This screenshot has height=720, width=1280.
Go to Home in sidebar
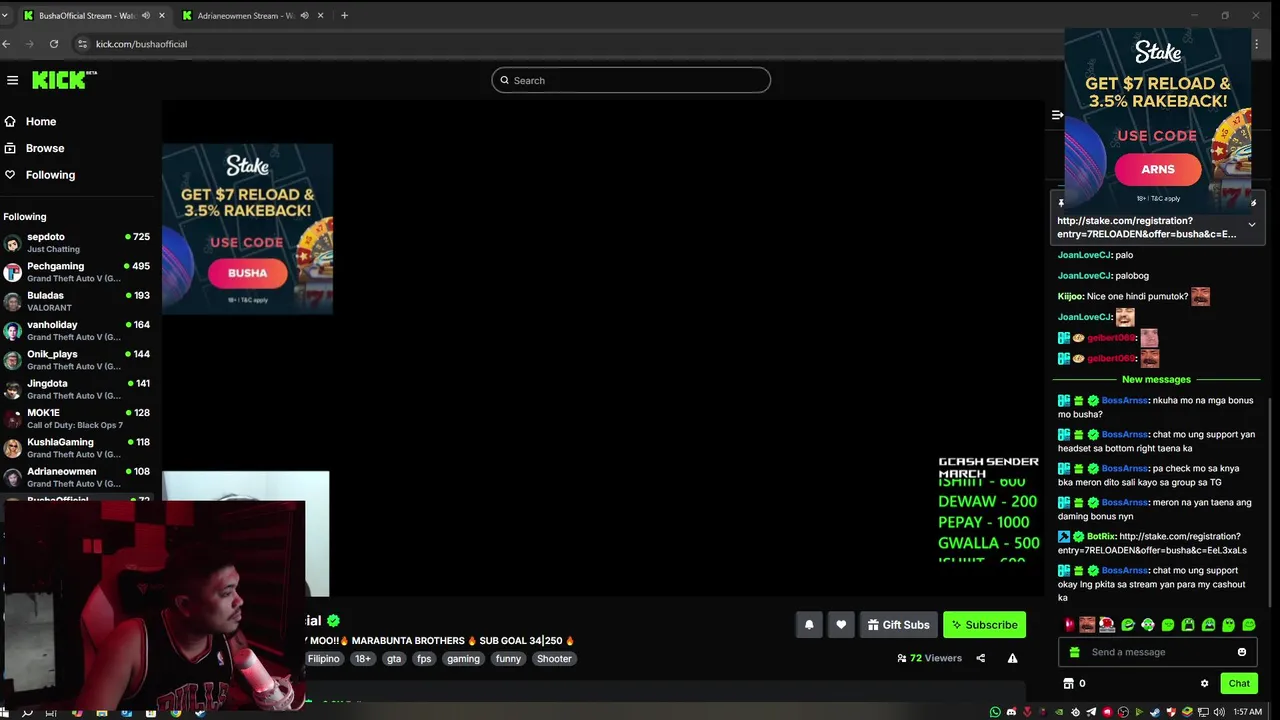pyautogui.click(x=41, y=121)
